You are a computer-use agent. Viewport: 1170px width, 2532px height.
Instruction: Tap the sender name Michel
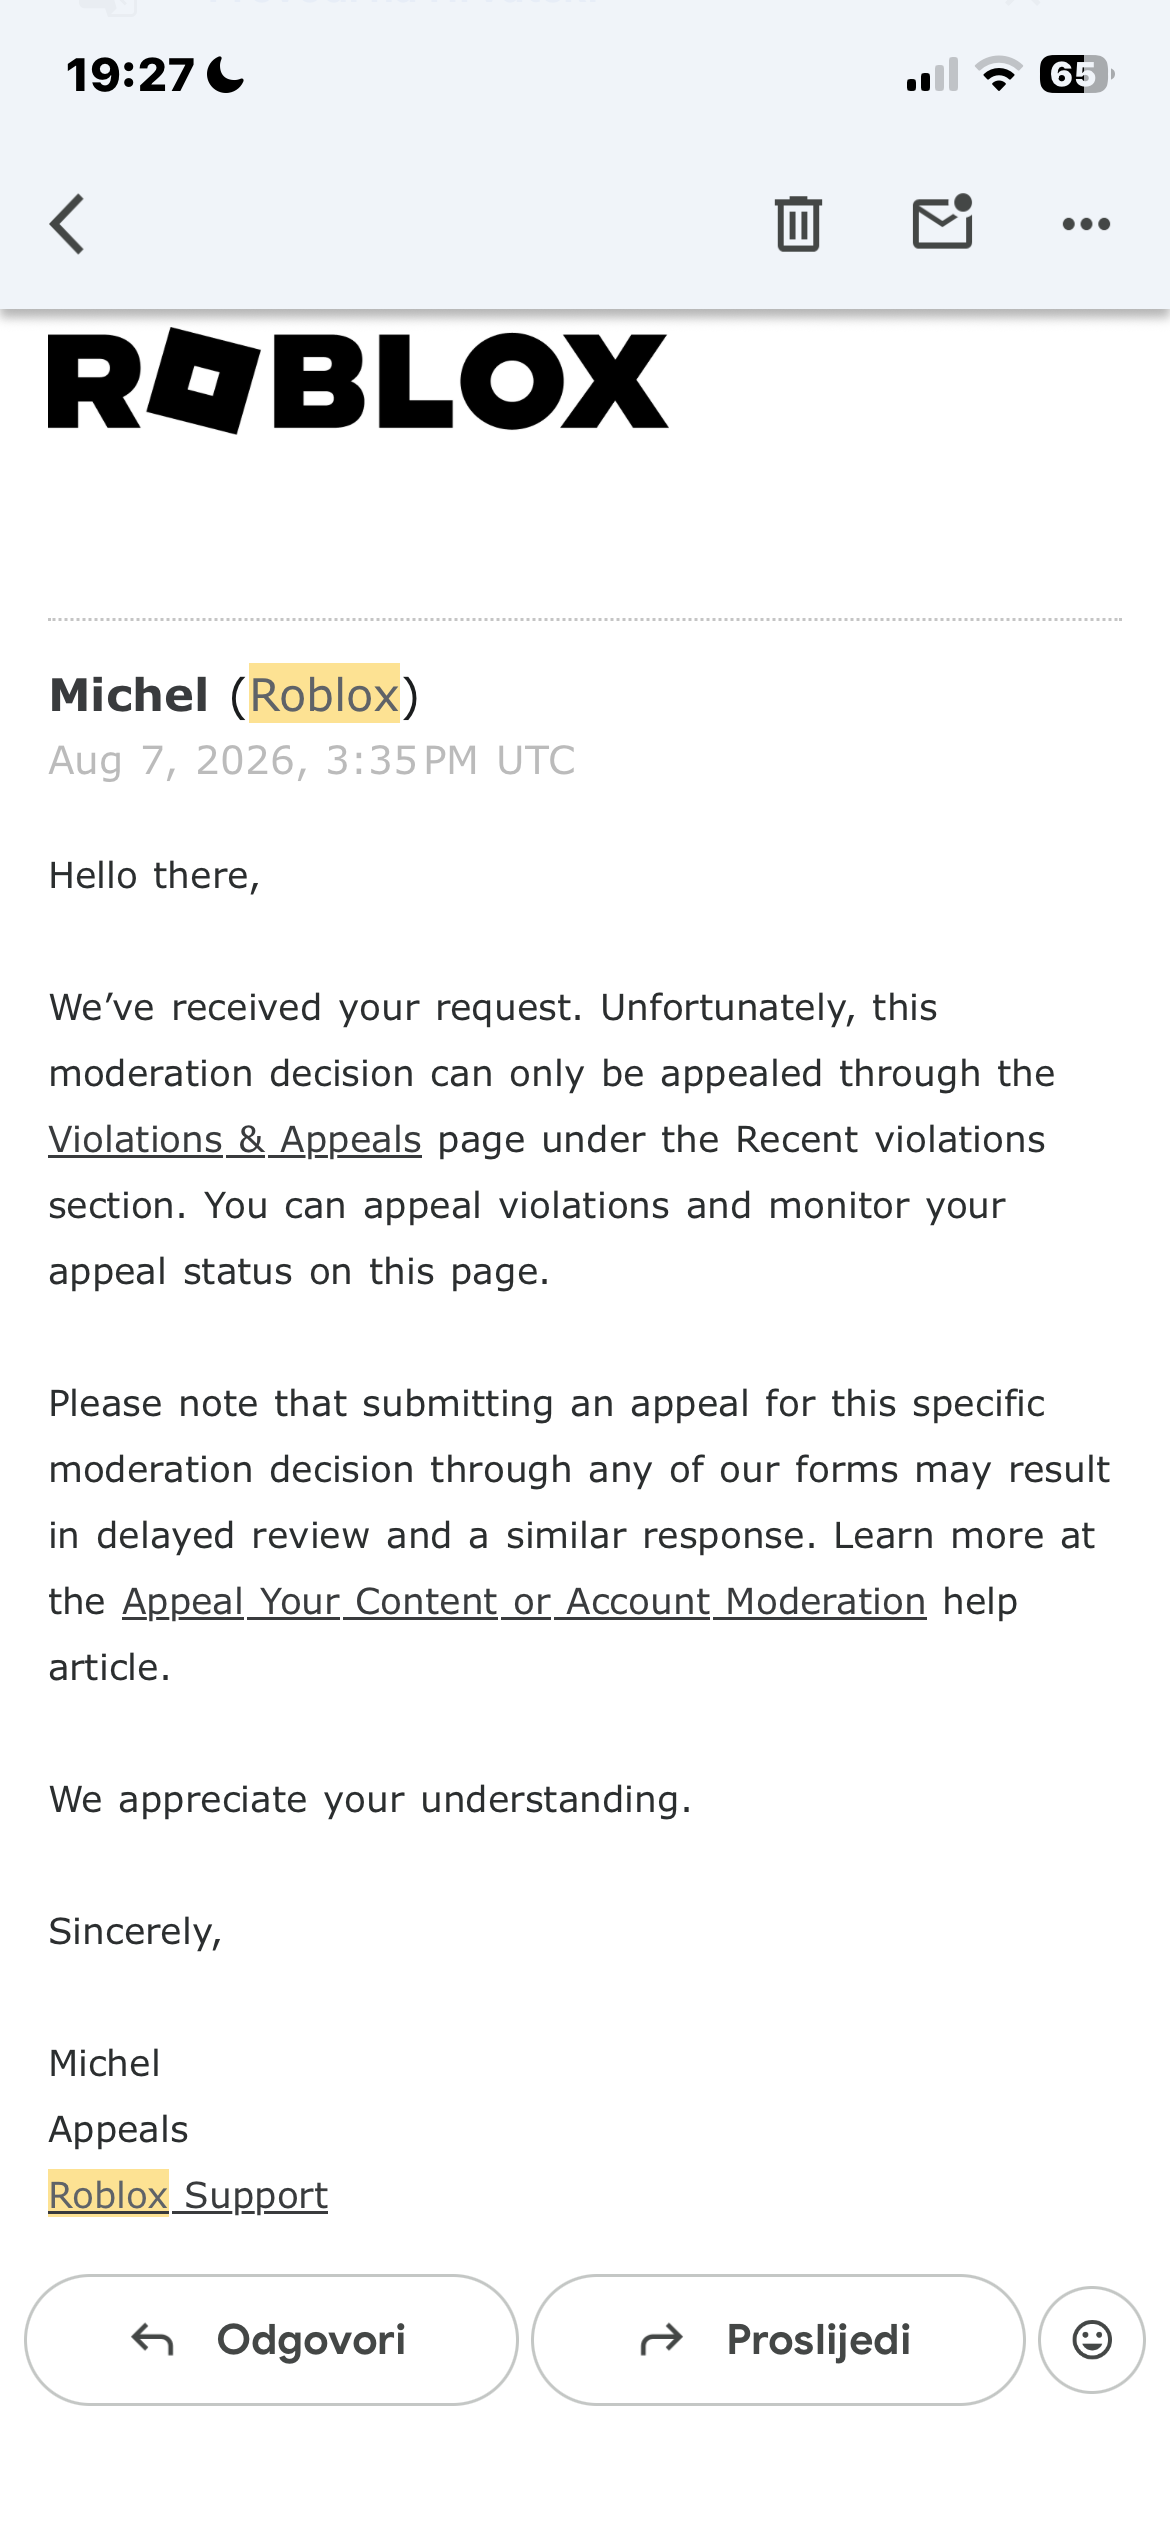129,695
